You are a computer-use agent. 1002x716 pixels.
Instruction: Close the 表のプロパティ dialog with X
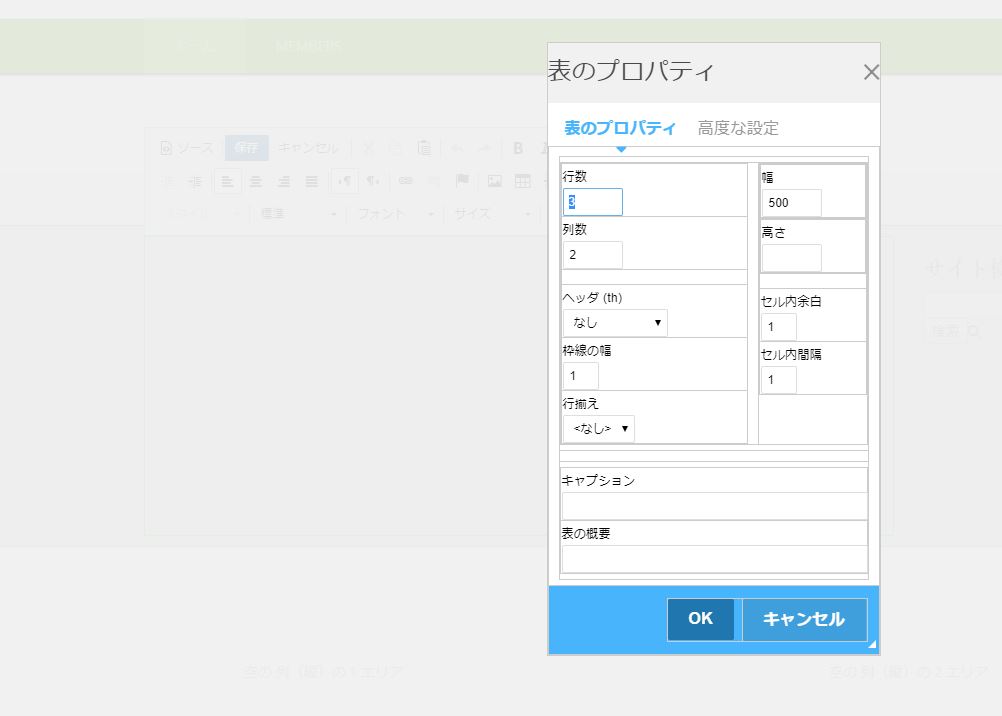click(871, 72)
